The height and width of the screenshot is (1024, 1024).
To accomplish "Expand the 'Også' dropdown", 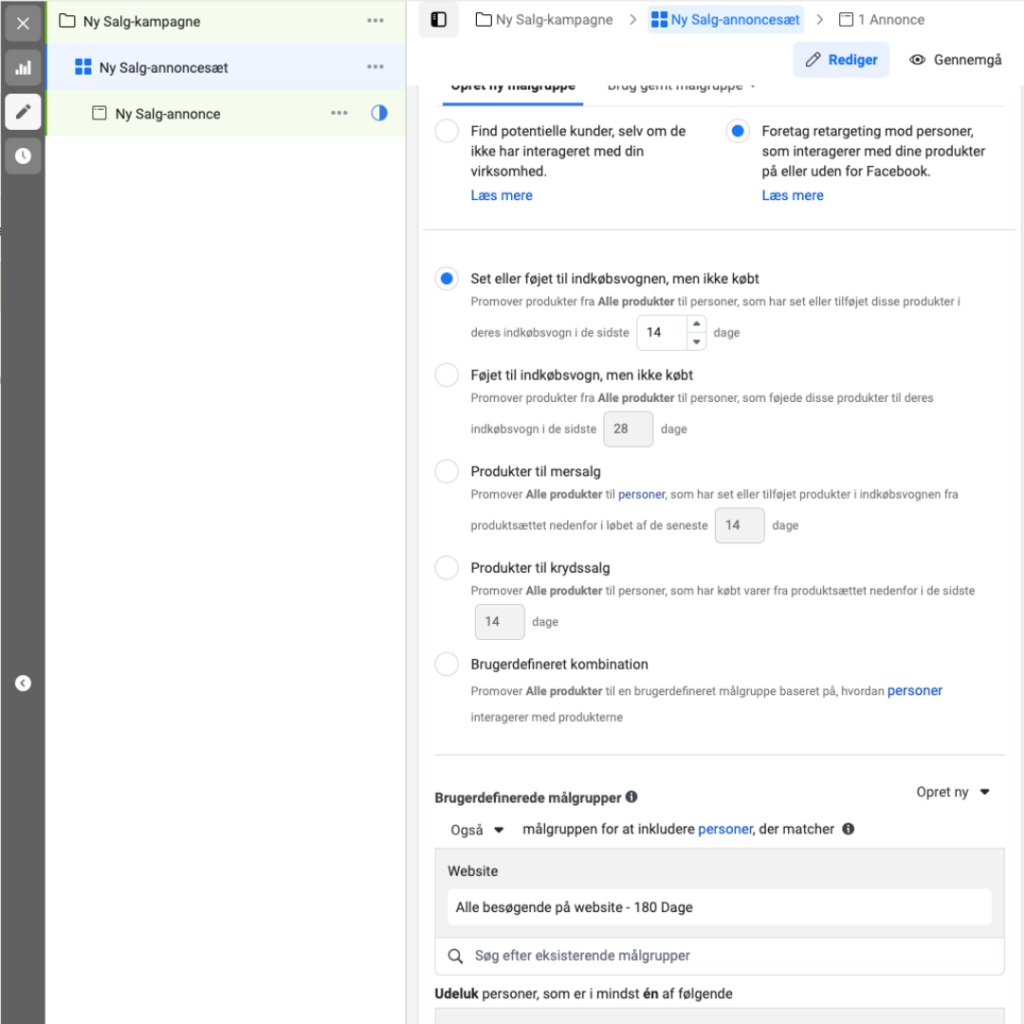I will (477, 830).
